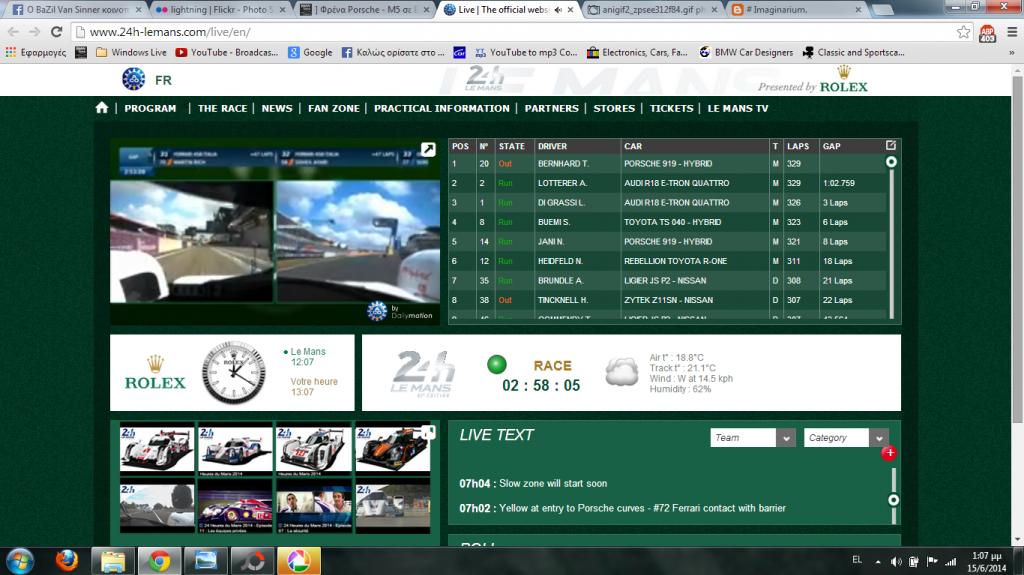Show more bookmarks with the chevron
Viewport: 1024px width, 575px height.
(x=1012, y=52)
